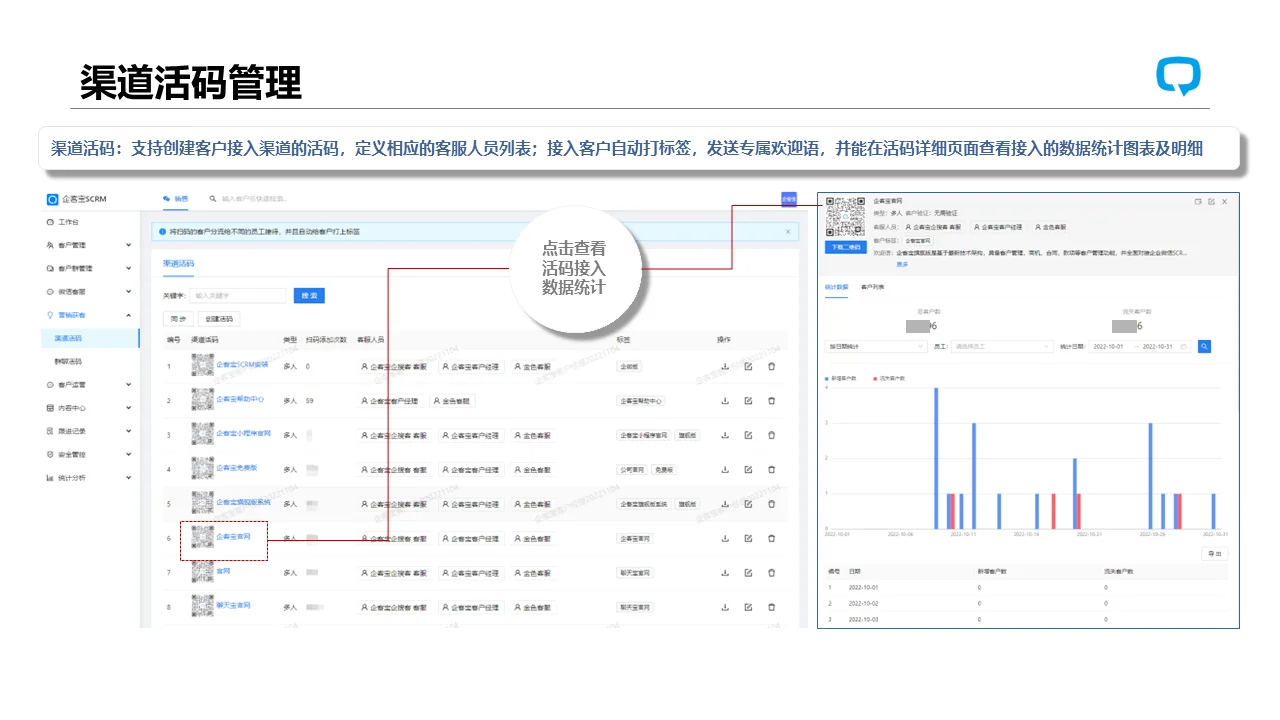Delete row 6 企客宝官网 channel code
1280x720 pixels.
[771, 538]
